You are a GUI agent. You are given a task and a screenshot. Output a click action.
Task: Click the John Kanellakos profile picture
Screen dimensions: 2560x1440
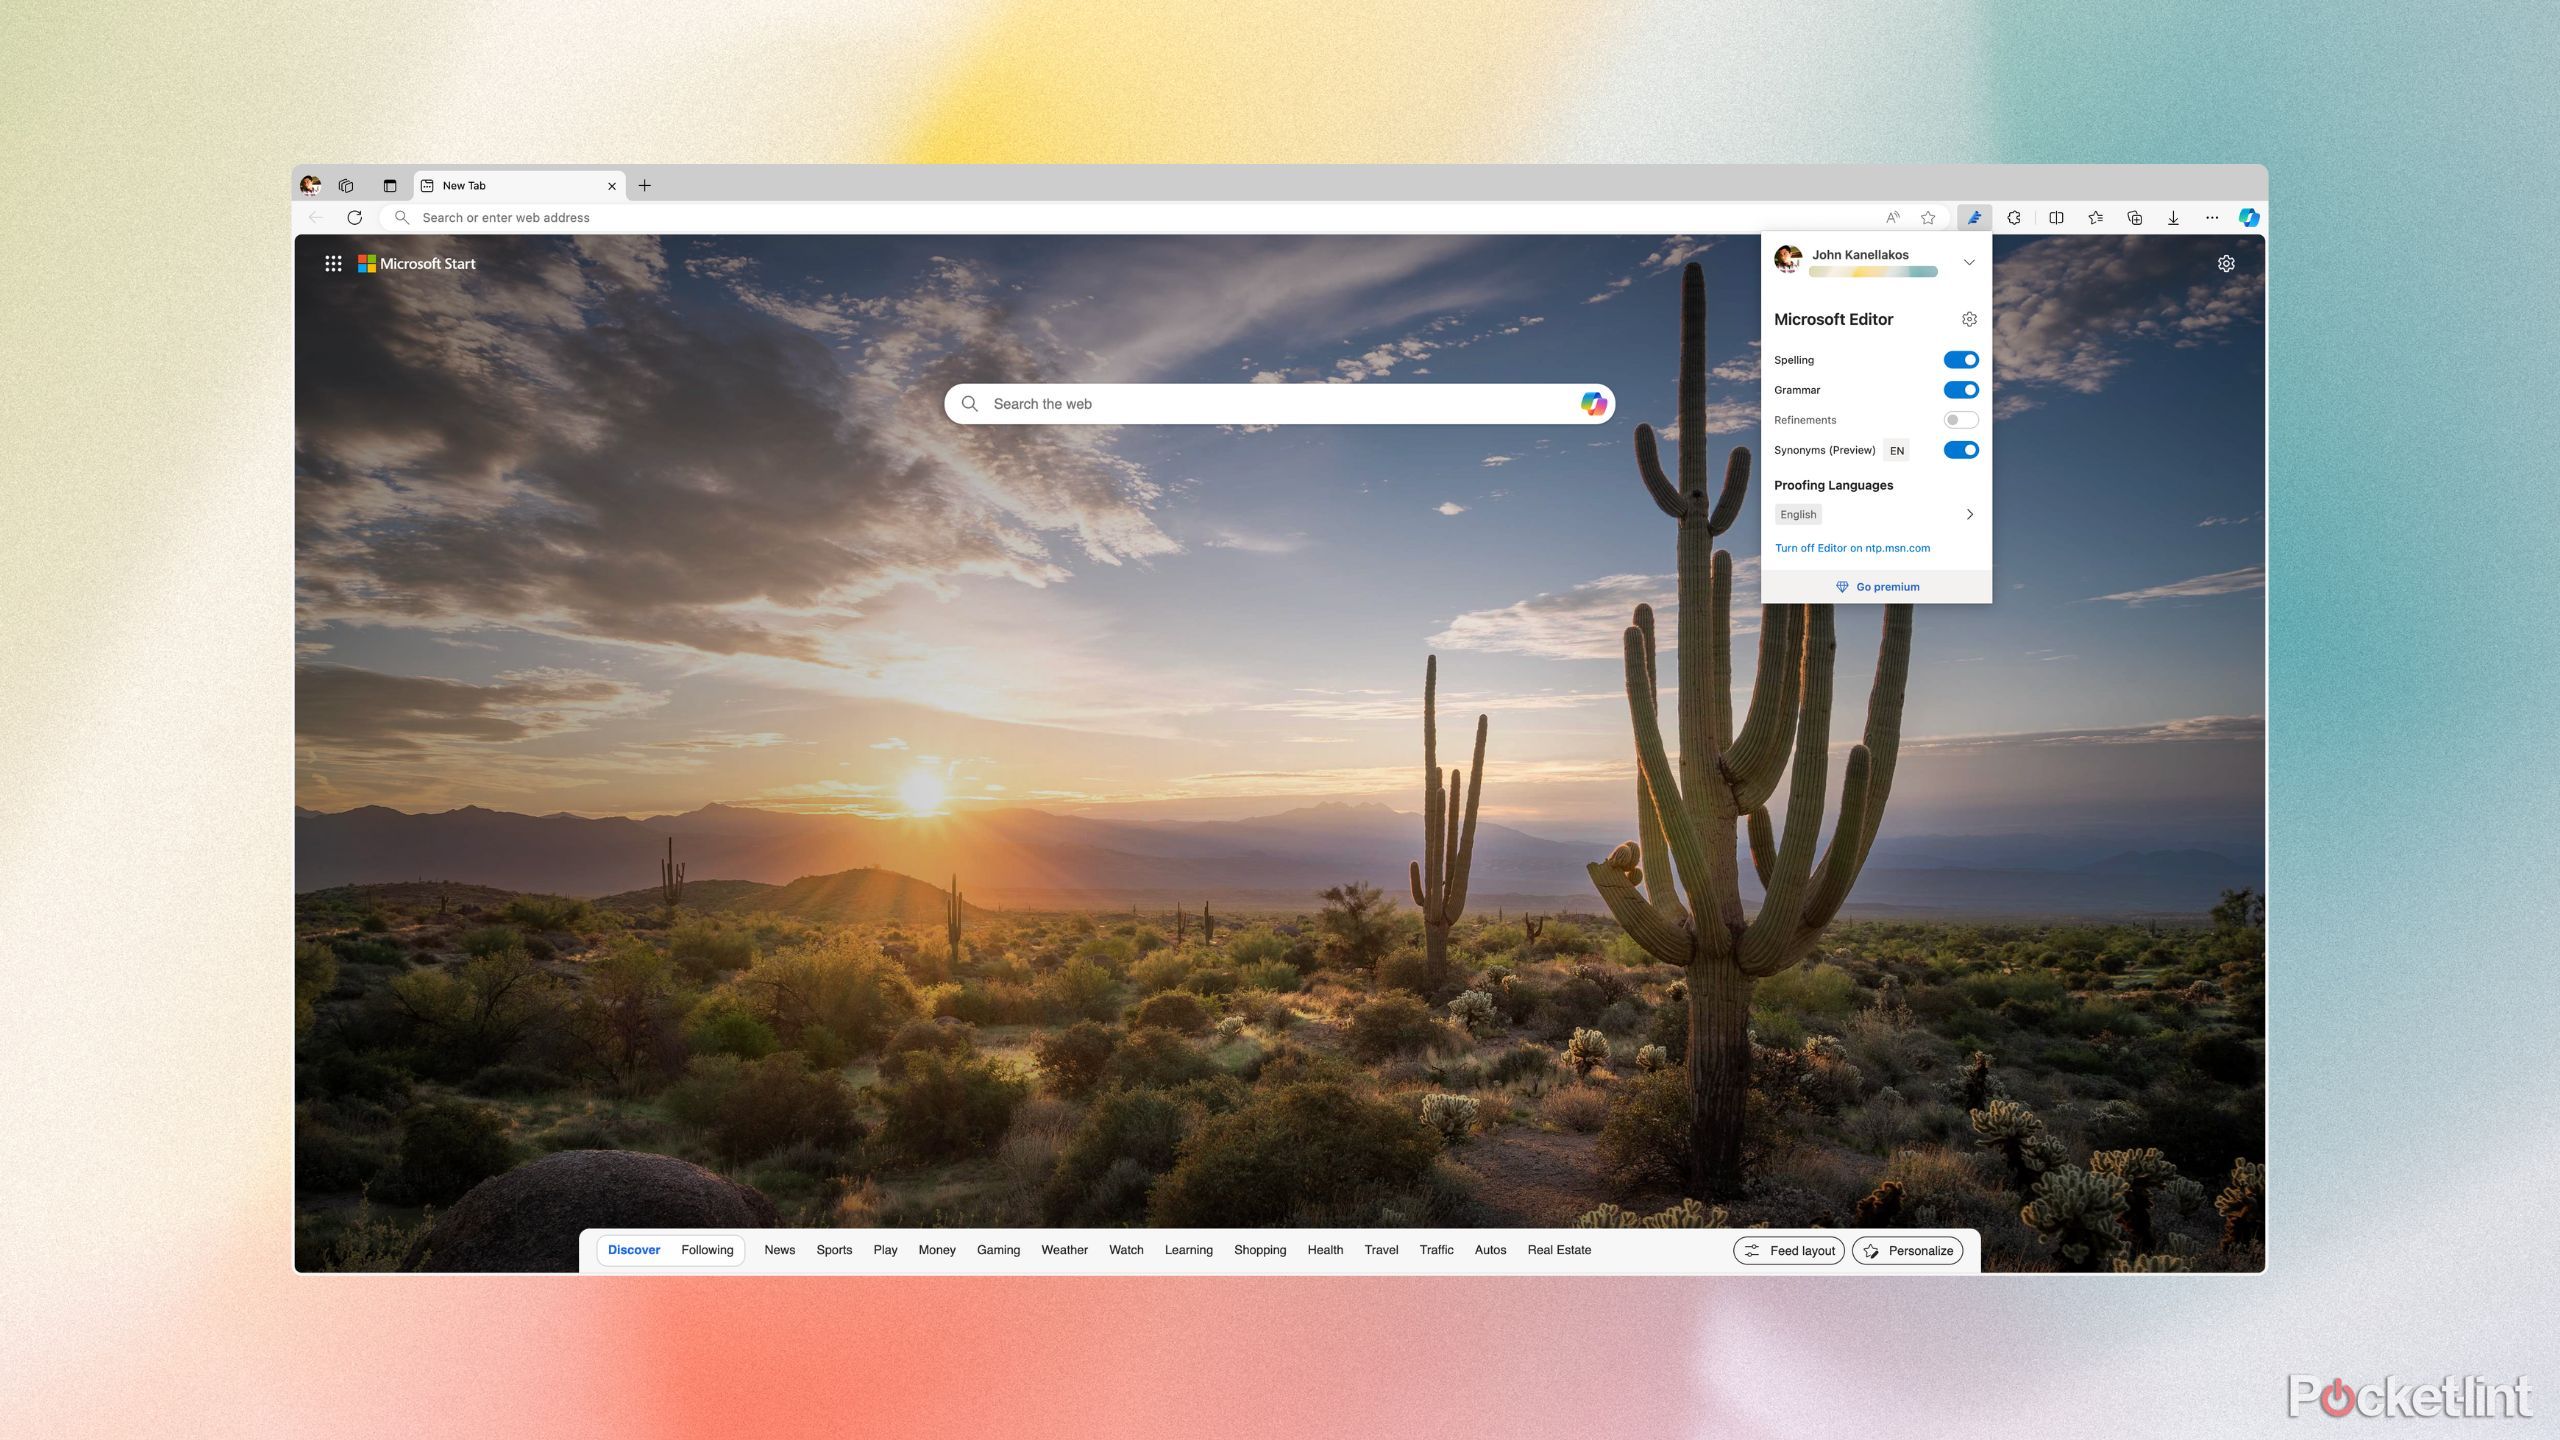1788,259
